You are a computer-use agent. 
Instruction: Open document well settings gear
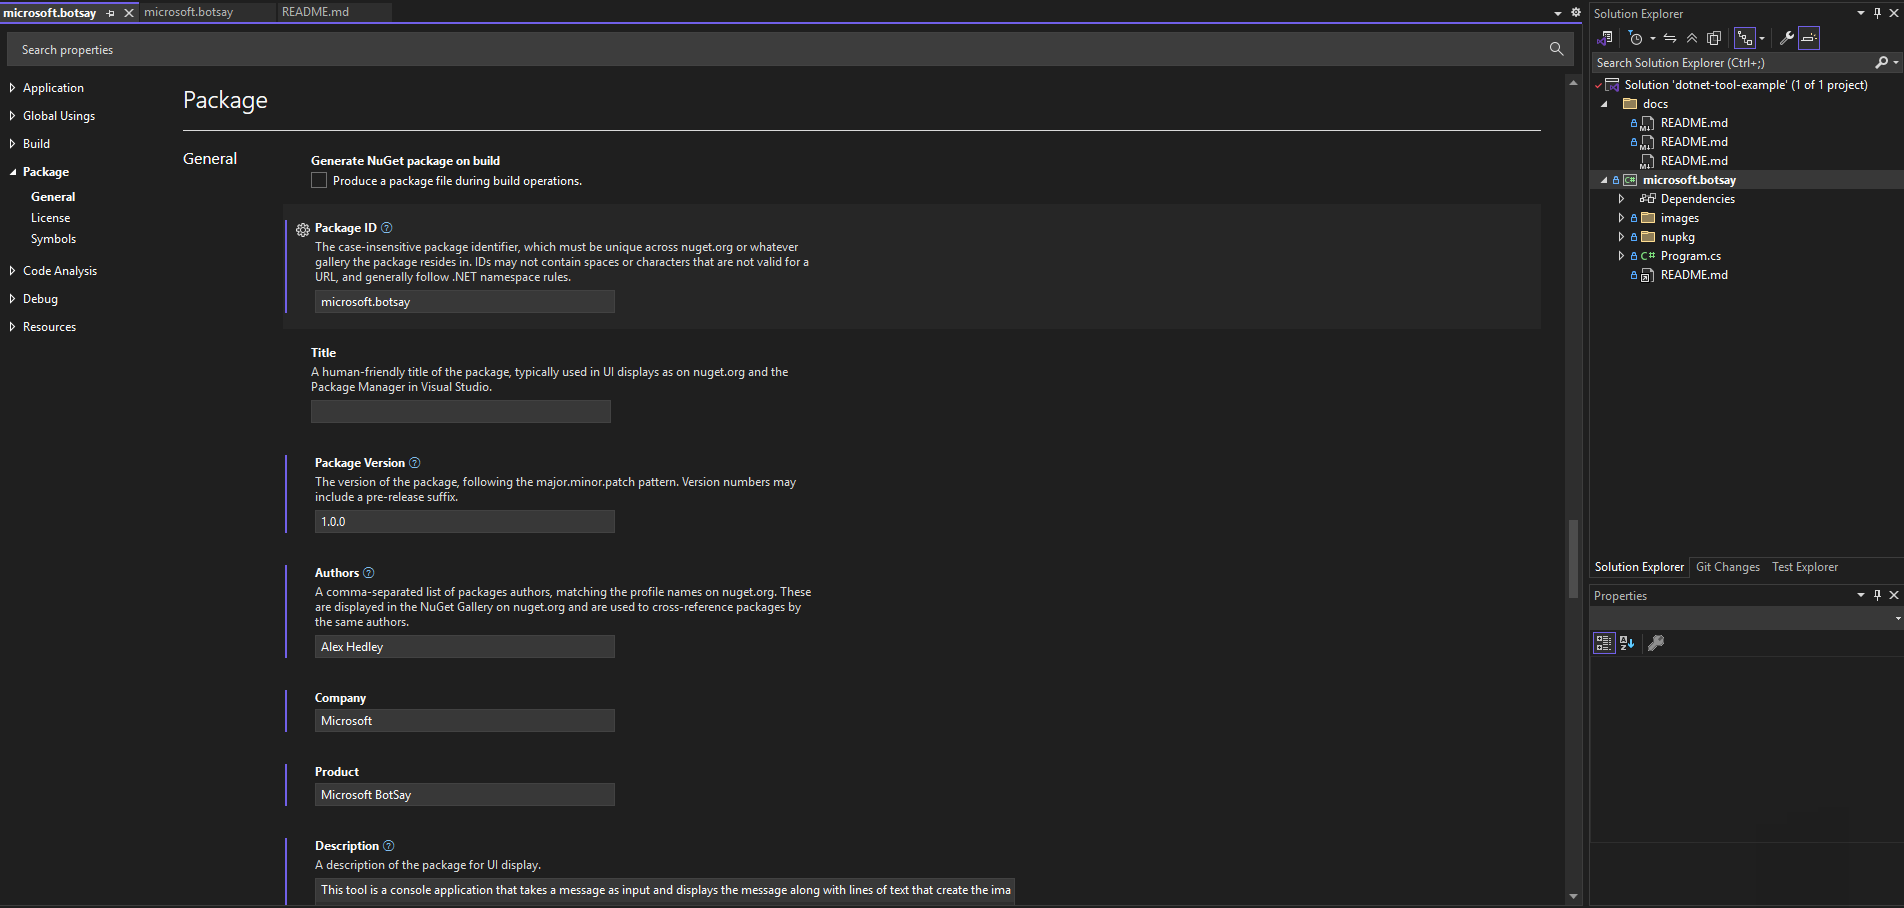click(1576, 13)
